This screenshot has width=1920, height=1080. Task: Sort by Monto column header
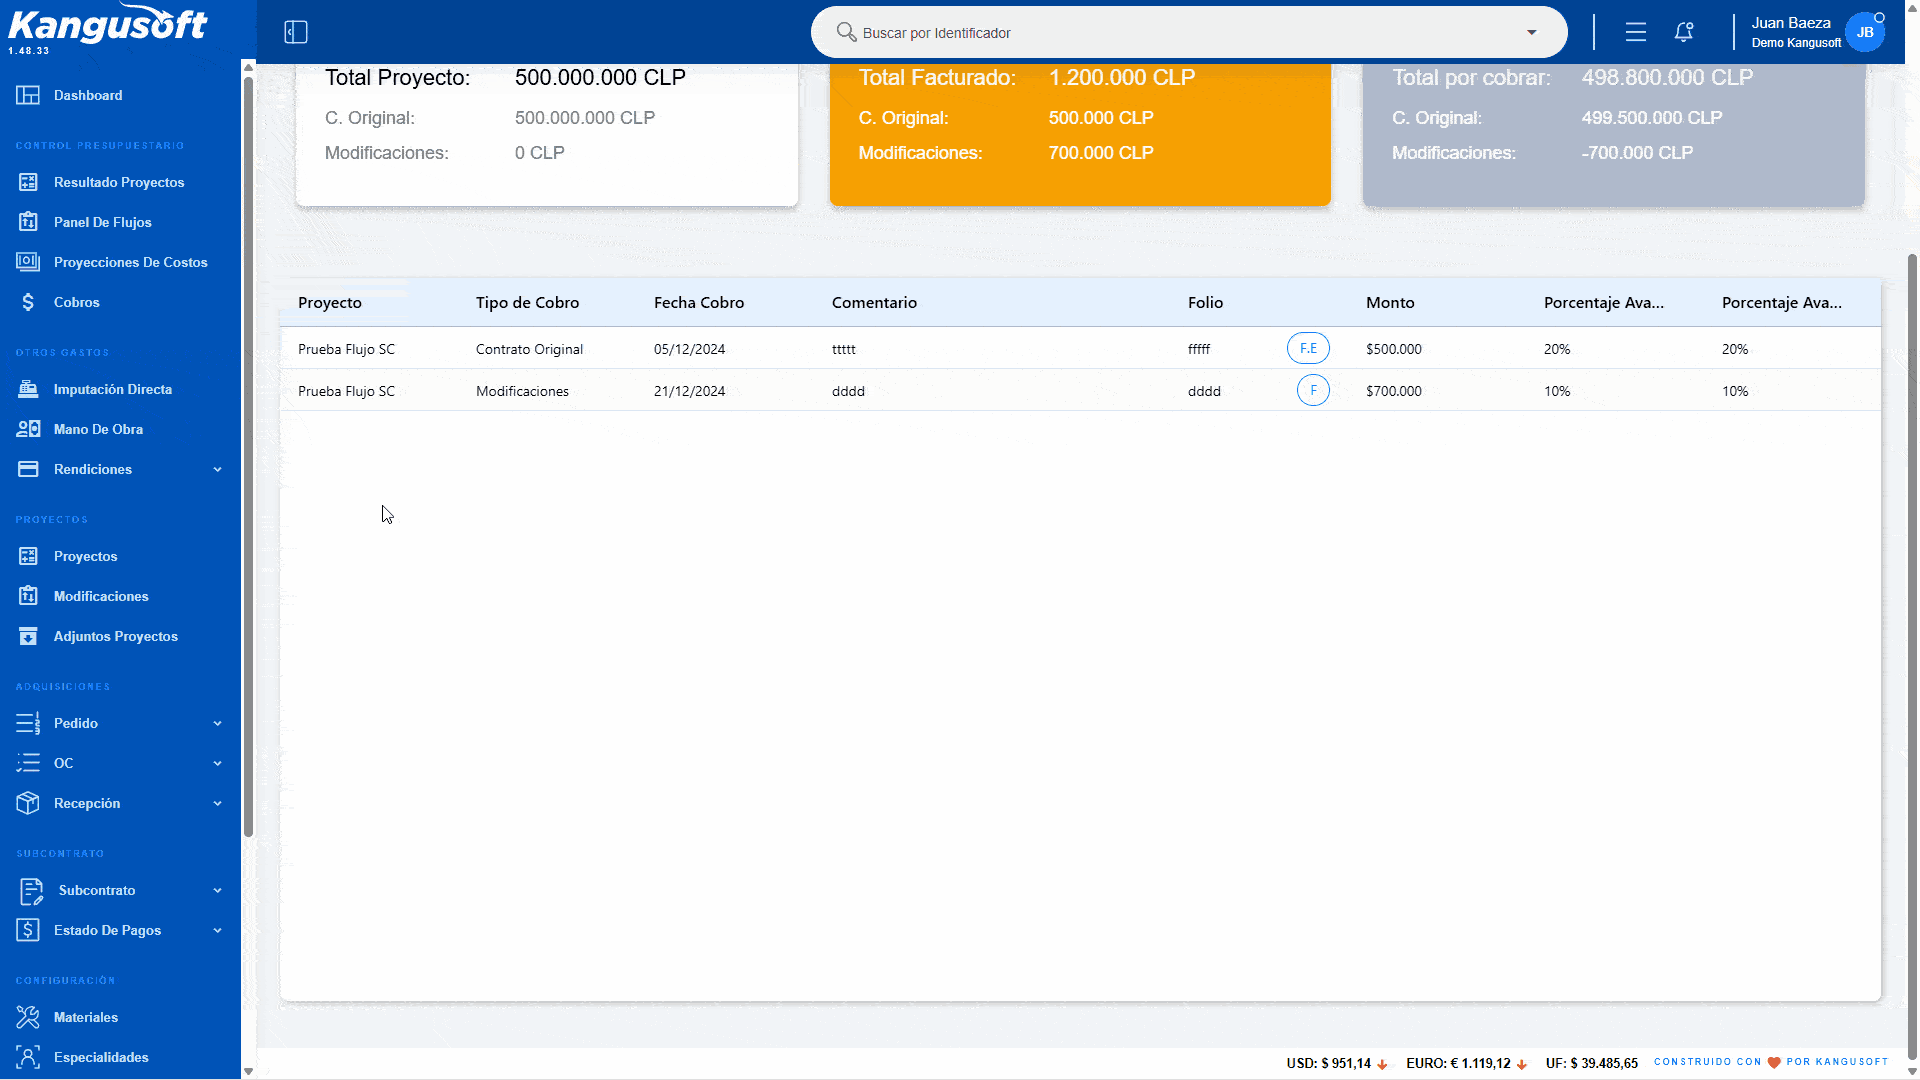point(1390,302)
